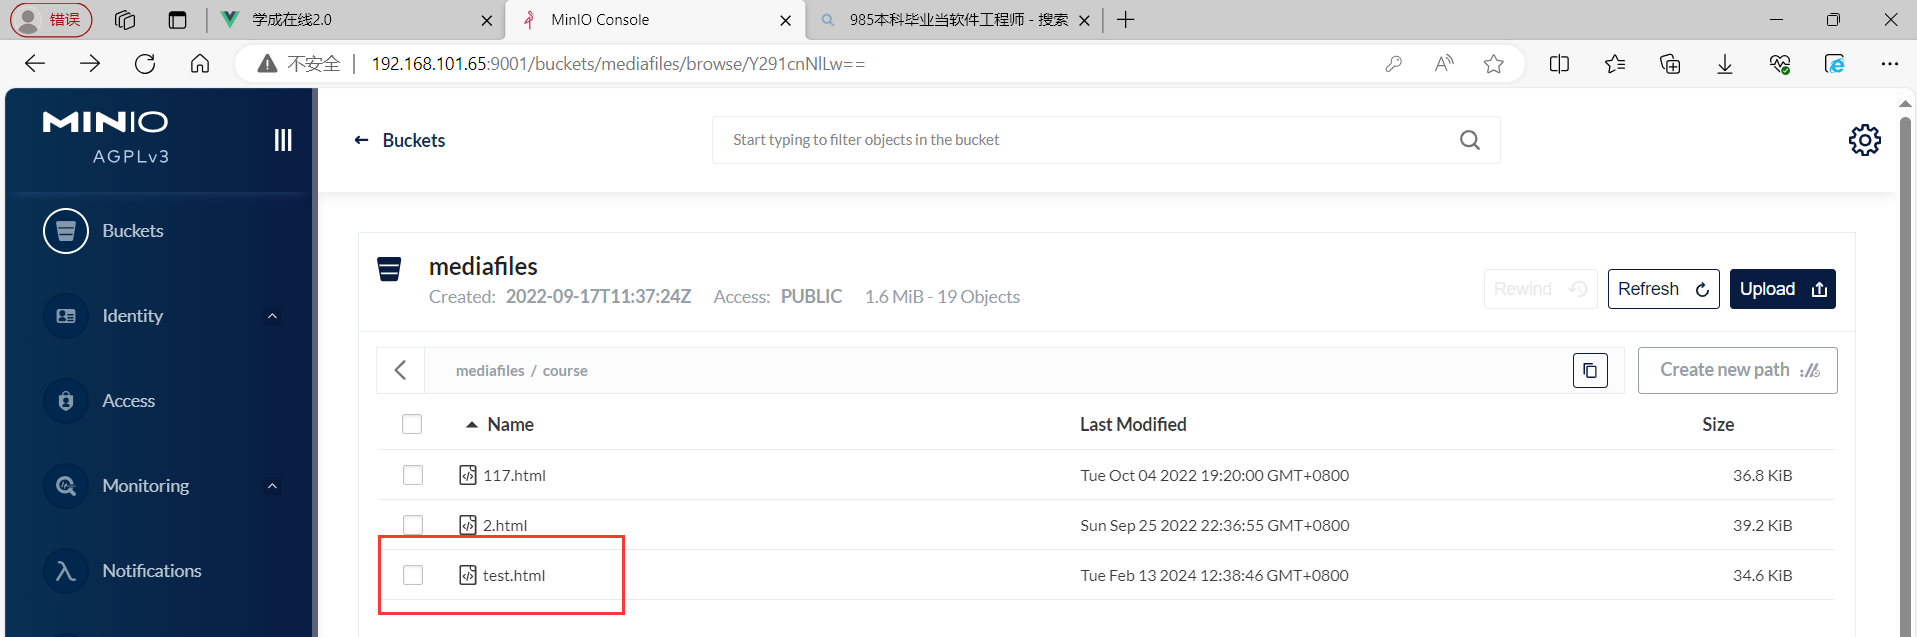Click the Buckets sidebar bucket icon
The width and height of the screenshot is (1917, 637).
tap(66, 231)
